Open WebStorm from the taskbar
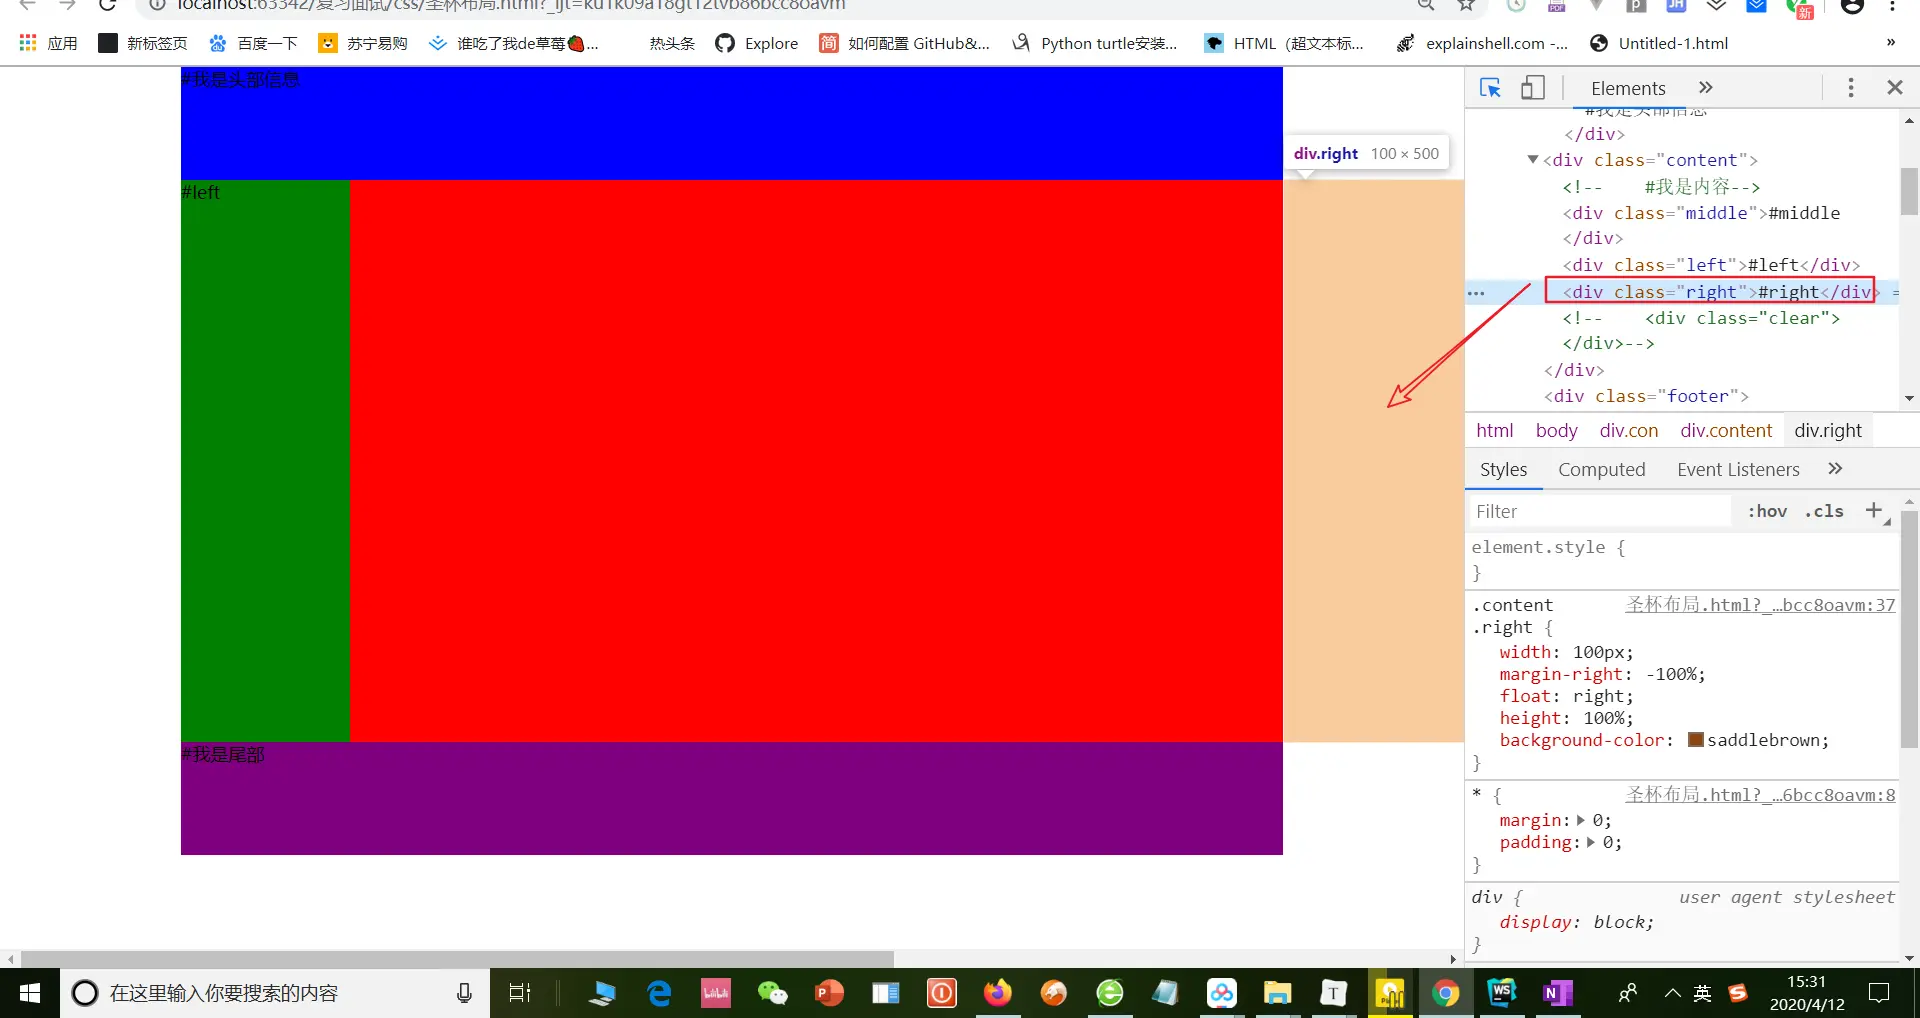1920x1018 pixels. (1502, 993)
